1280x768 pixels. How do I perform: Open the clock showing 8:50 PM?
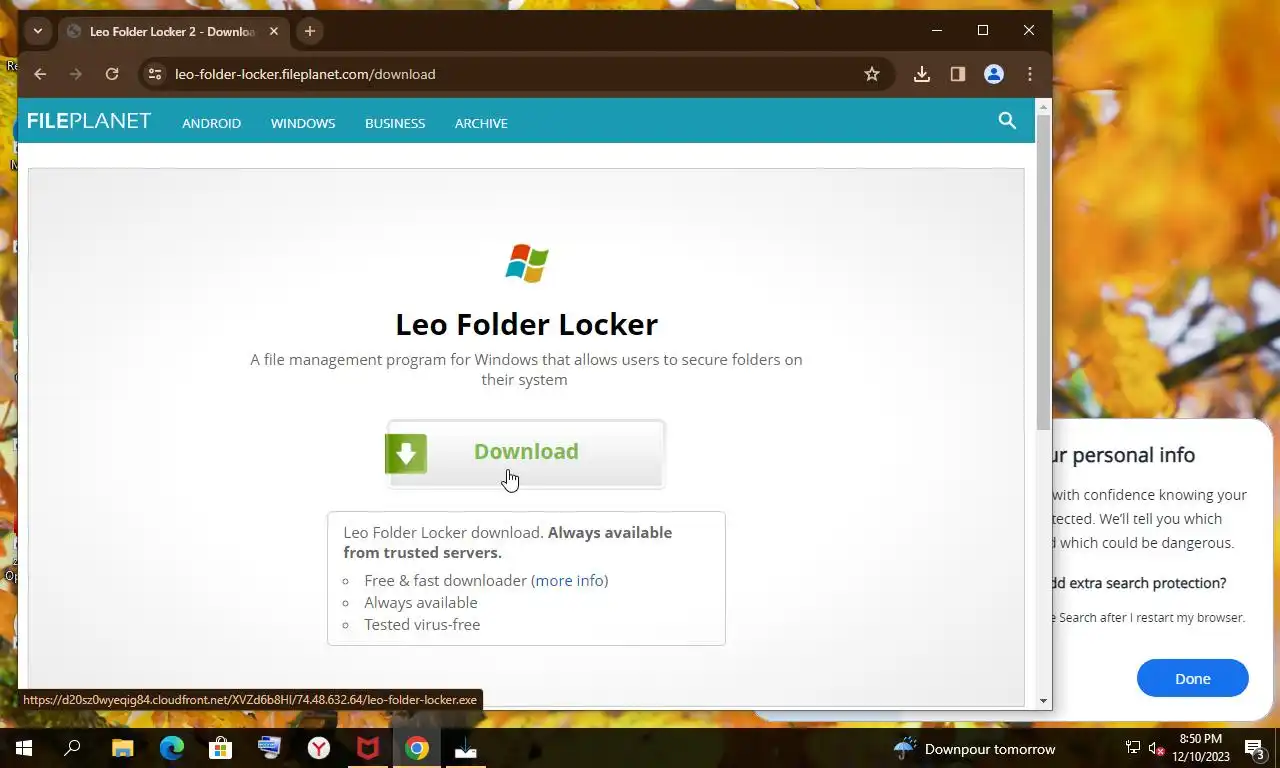point(1200,748)
